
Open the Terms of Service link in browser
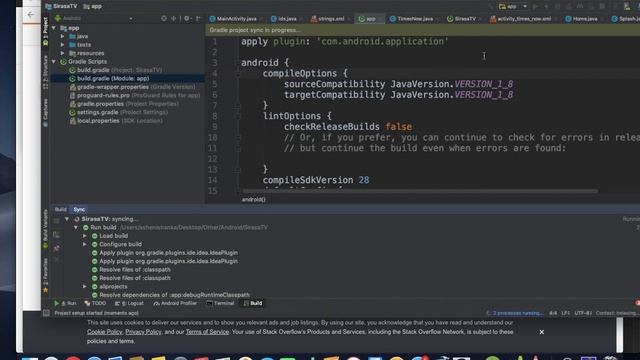207,332
